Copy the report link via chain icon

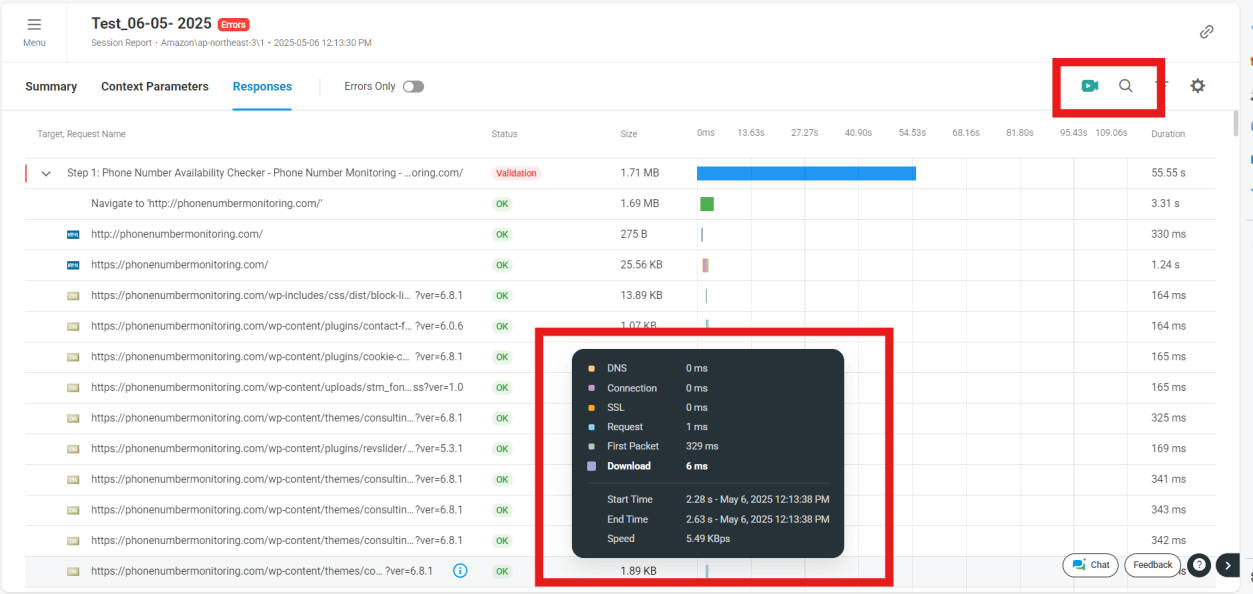tap(1207, 31)
